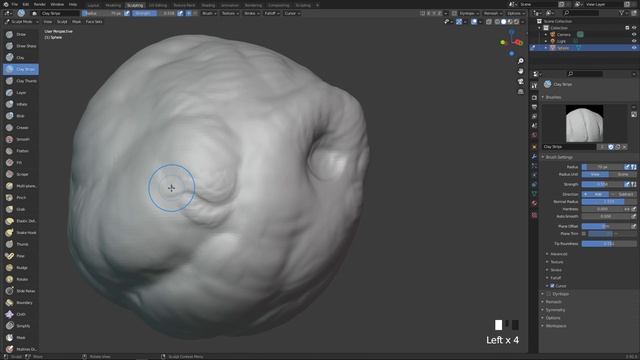Open the Mask menu in the viewport header
This screenshot has height=360, width=640.
[x=76, y=22]
